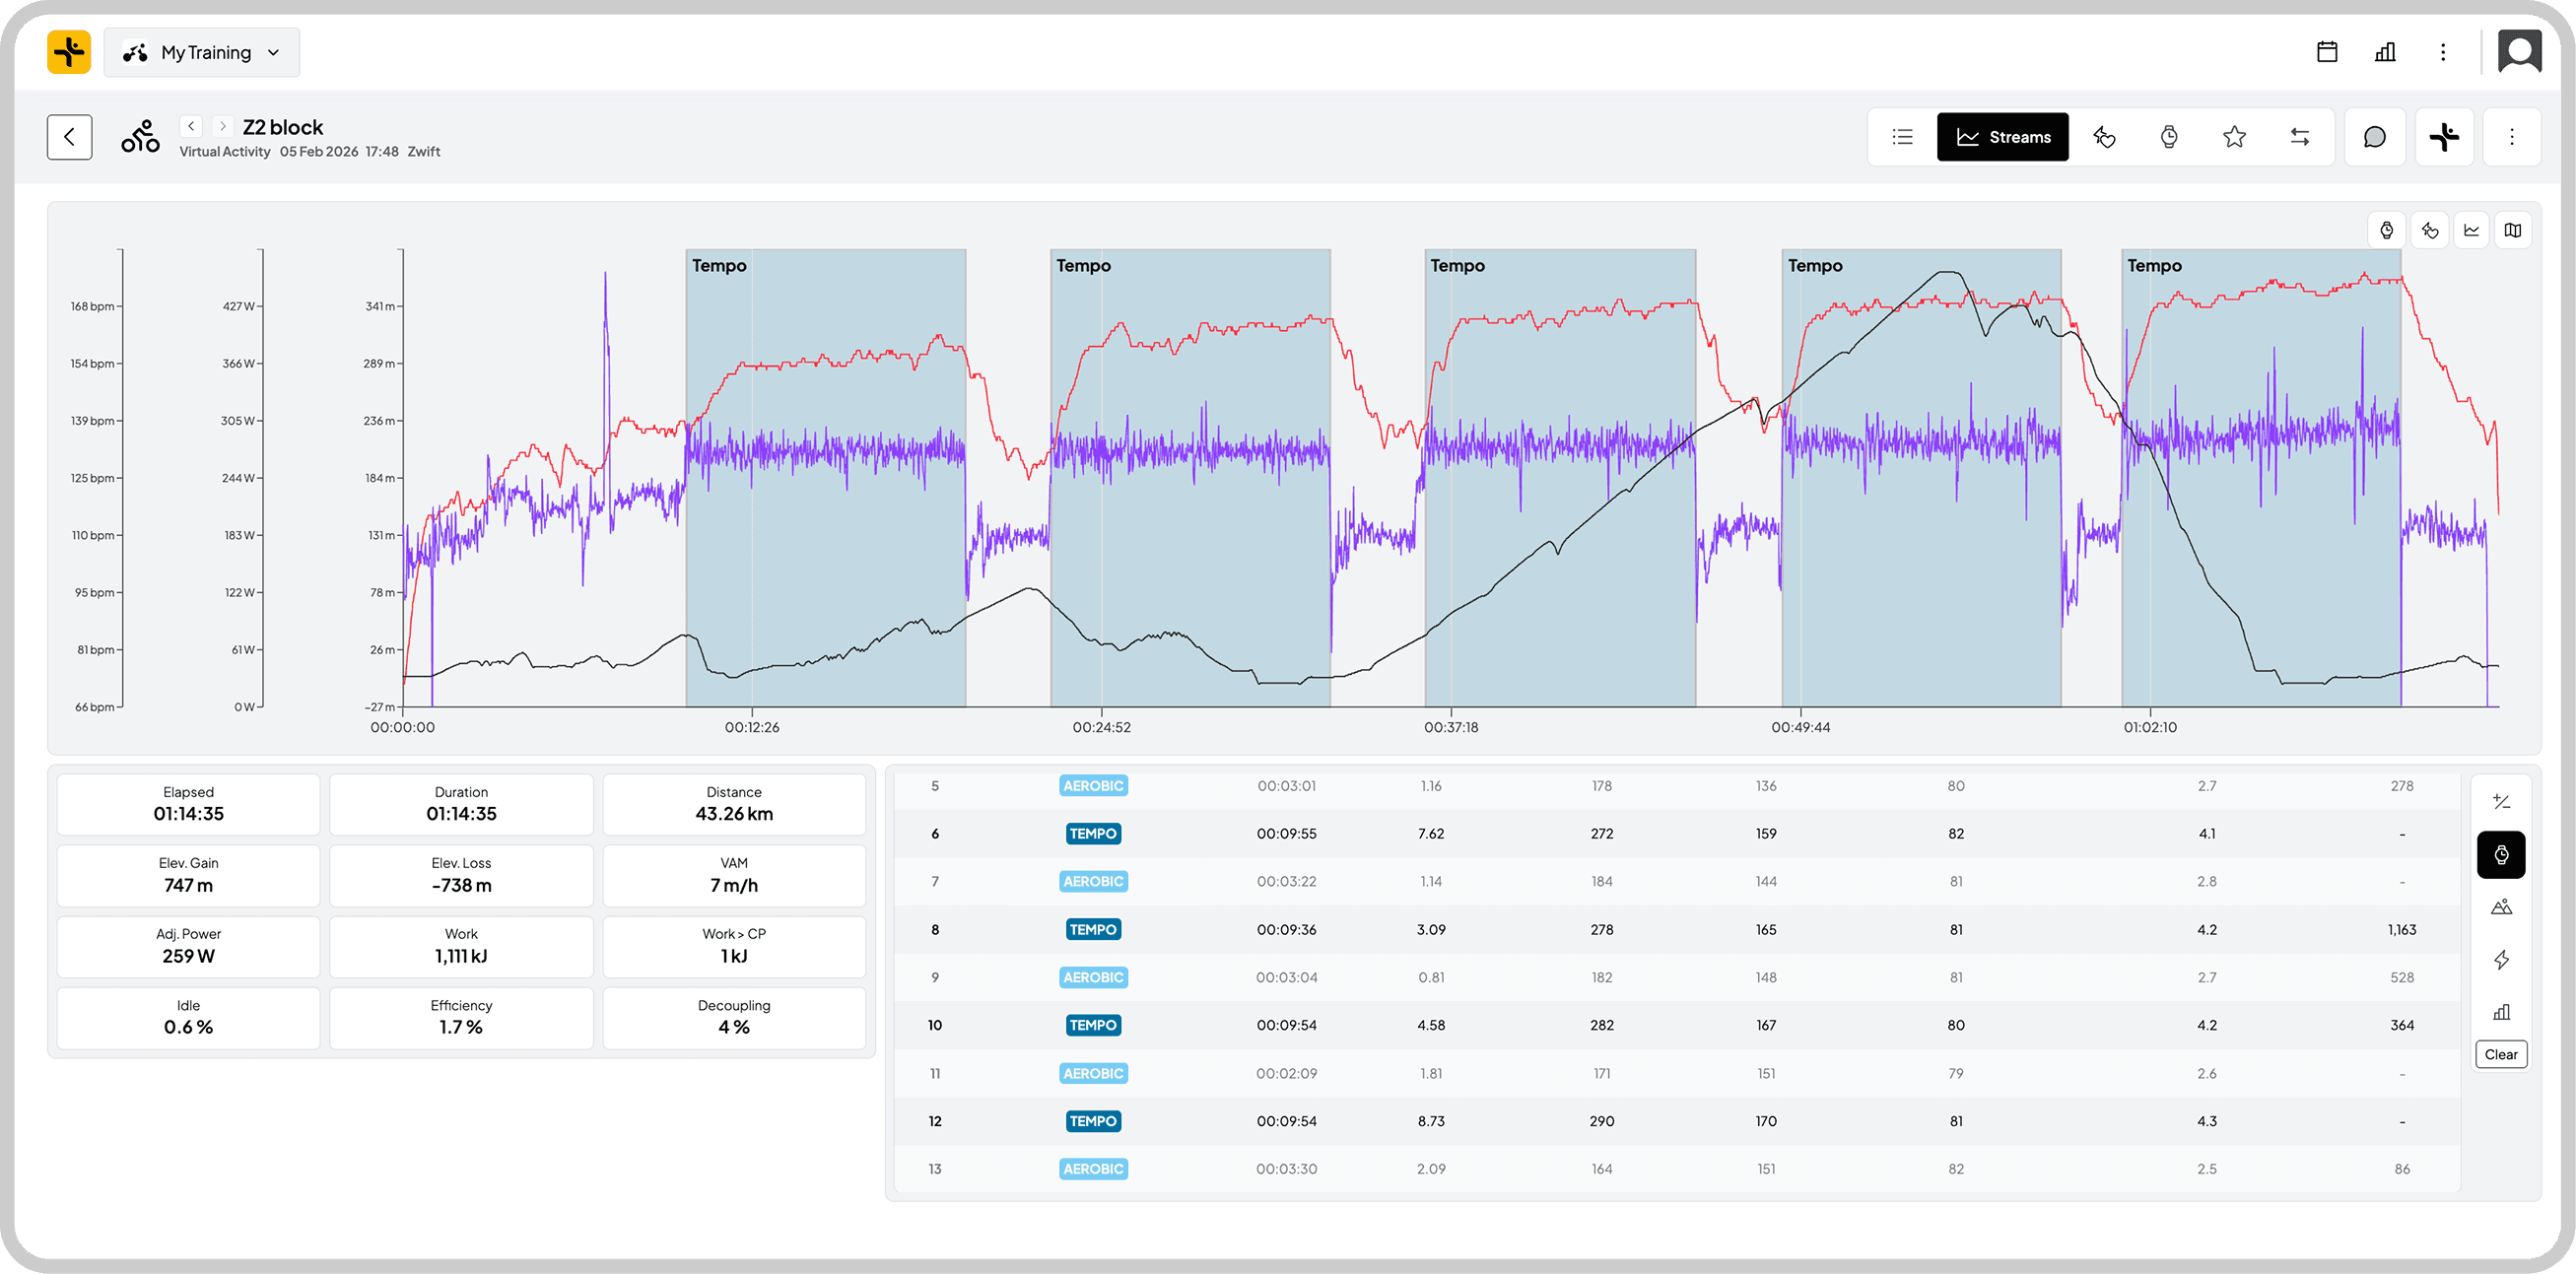This screenshot has width=2576, height=1274.
Task: Toggle the watch icon above chart
Action: (x=2386, y=230)
